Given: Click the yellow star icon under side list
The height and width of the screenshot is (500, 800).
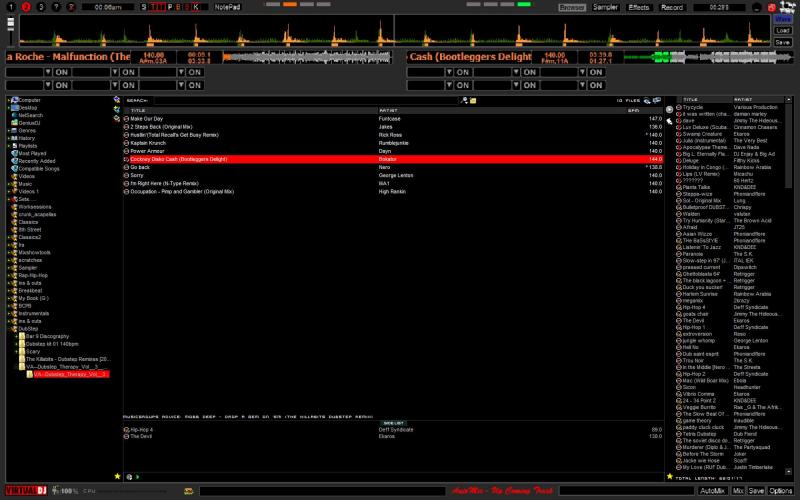Looking at the screenshot, I should (x=669, y=476).
